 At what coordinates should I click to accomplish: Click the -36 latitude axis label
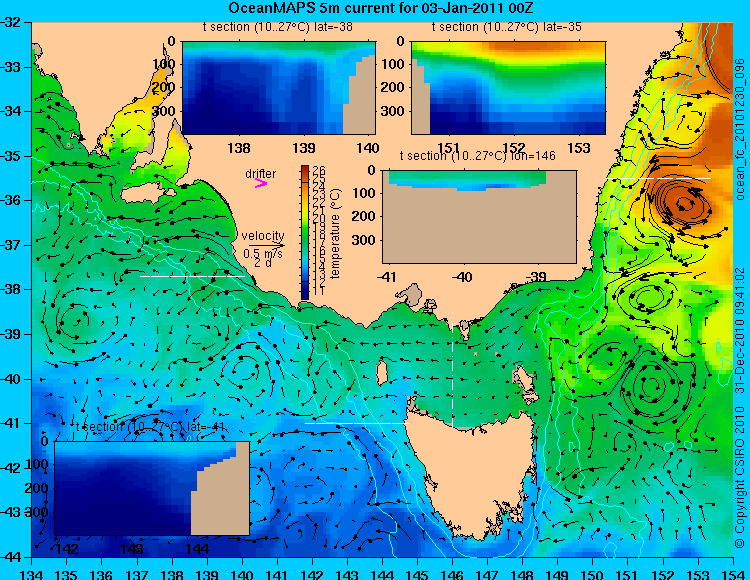pos(10,200)
